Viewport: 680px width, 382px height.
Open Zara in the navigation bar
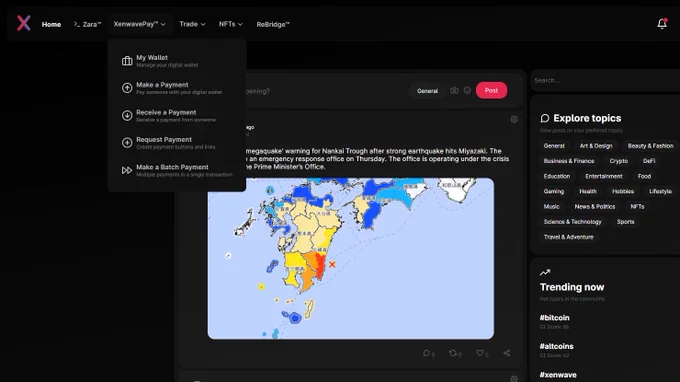(x=87, y=24)
